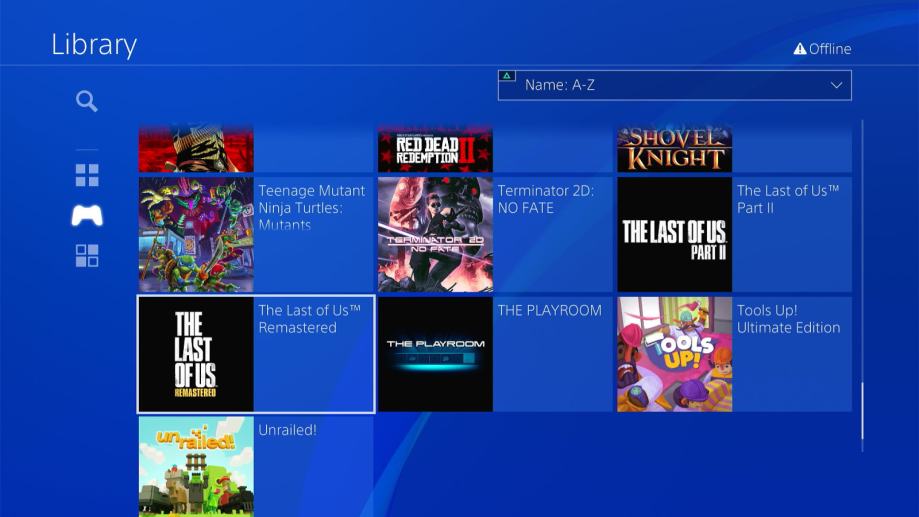Screen dimensions: 919x517
Task: Click the Tools Up! Ultimate Edition title text
Action: coord(788,319)
